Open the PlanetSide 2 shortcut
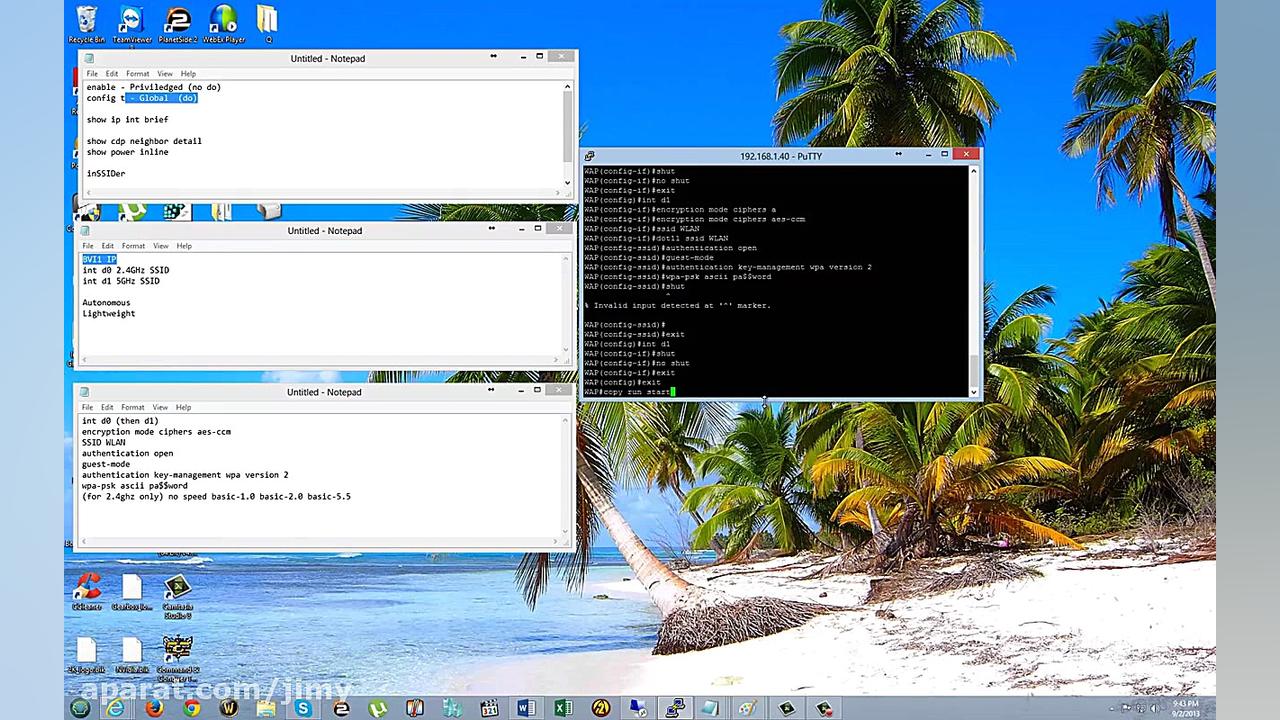This screenshot has width=1280, height=720. [x=177, y=20]
